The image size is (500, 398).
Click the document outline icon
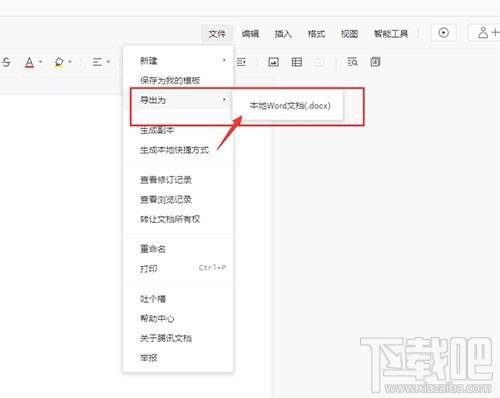click(375, 62)
